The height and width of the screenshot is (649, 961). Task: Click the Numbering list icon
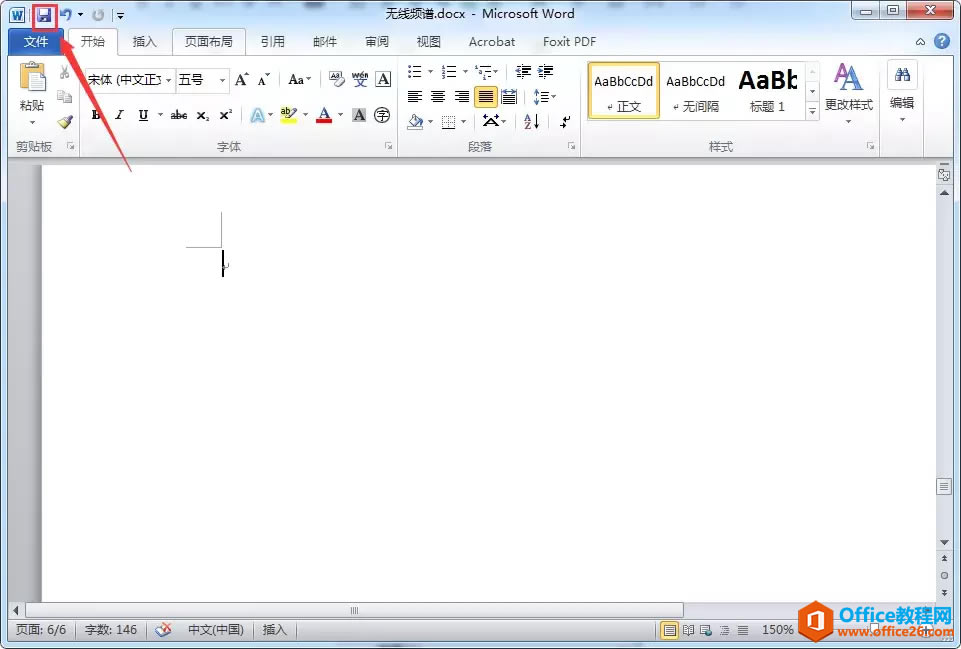point(449,72)
